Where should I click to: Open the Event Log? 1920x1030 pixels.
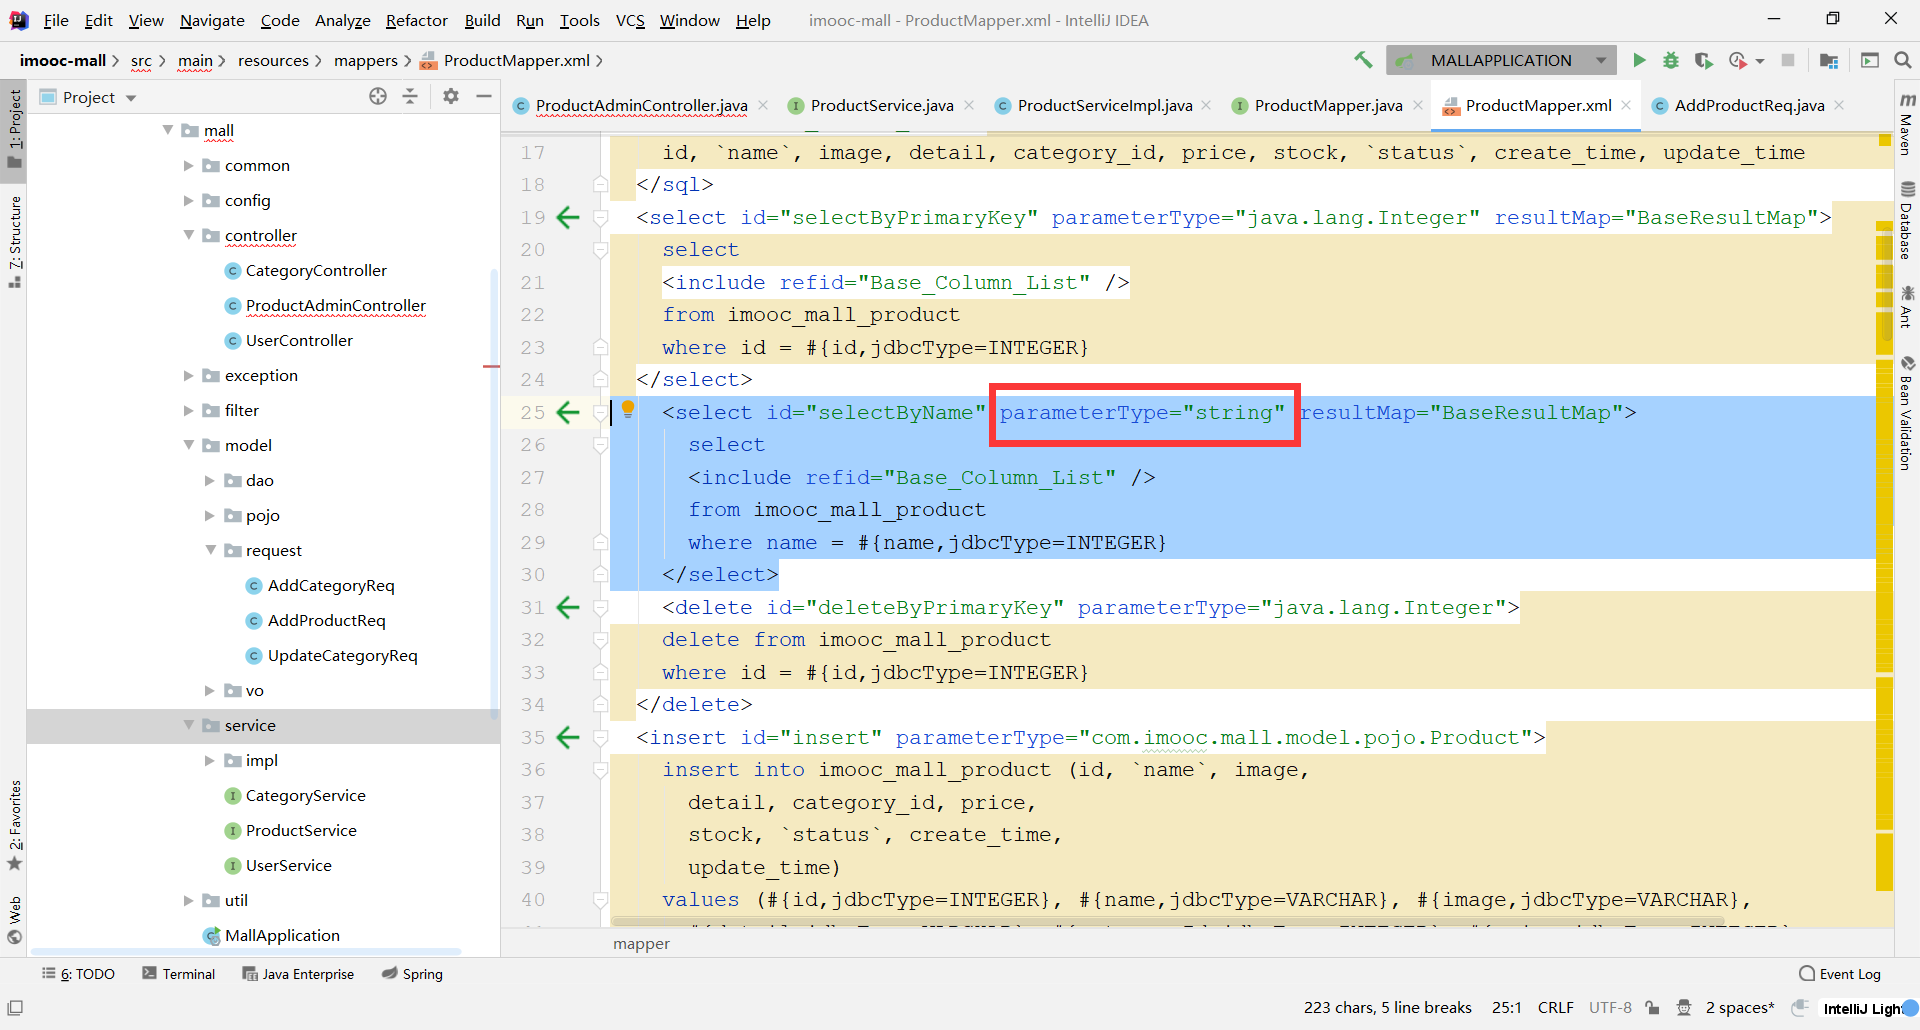point(1840,974)
